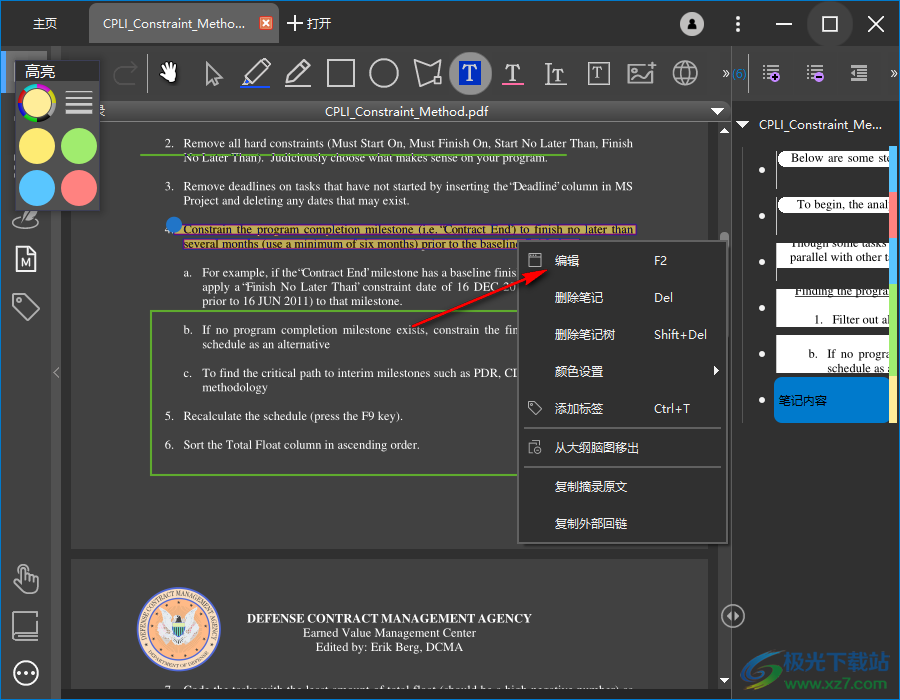Select the 'parallel with other' outline note

pyautogui.click(x=833, y=256)
